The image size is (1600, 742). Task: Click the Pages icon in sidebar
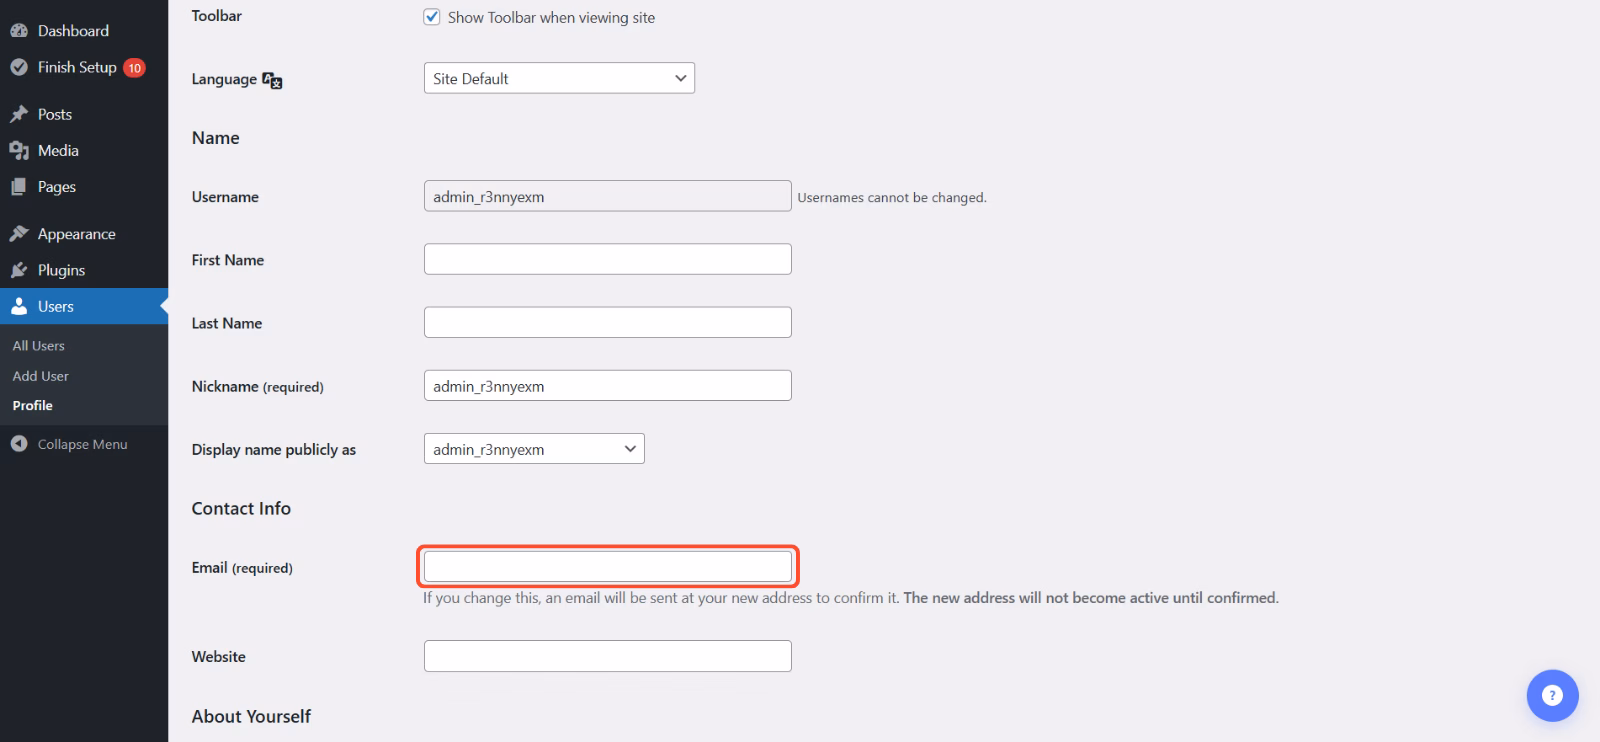pyautogui.click(x=18, y=187)
